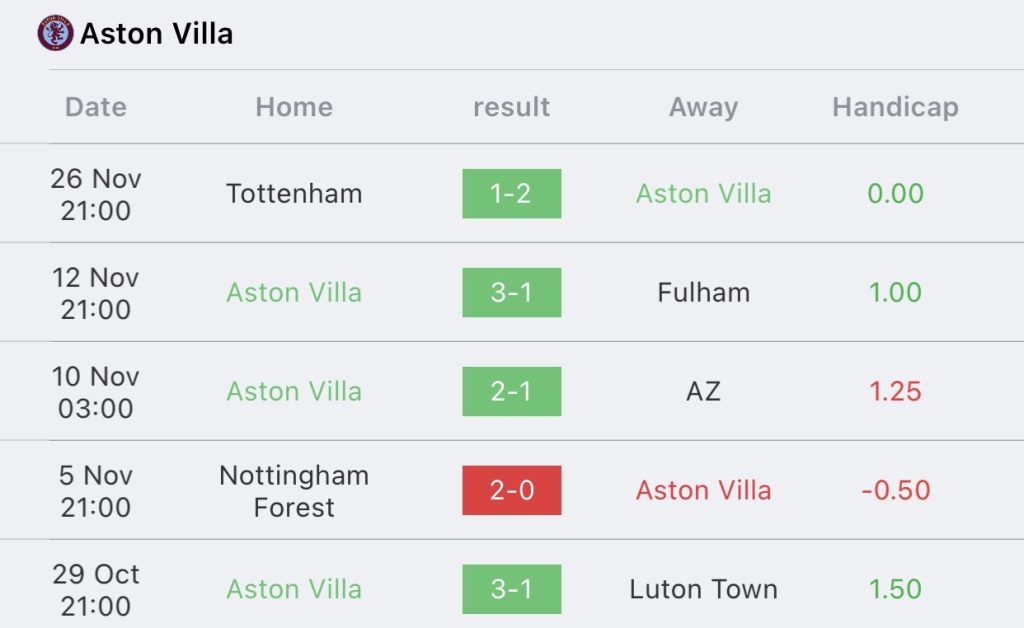The width and height of the screenshot is (1024, 628).
Task: Click the result column header
Action: [511, 107]
